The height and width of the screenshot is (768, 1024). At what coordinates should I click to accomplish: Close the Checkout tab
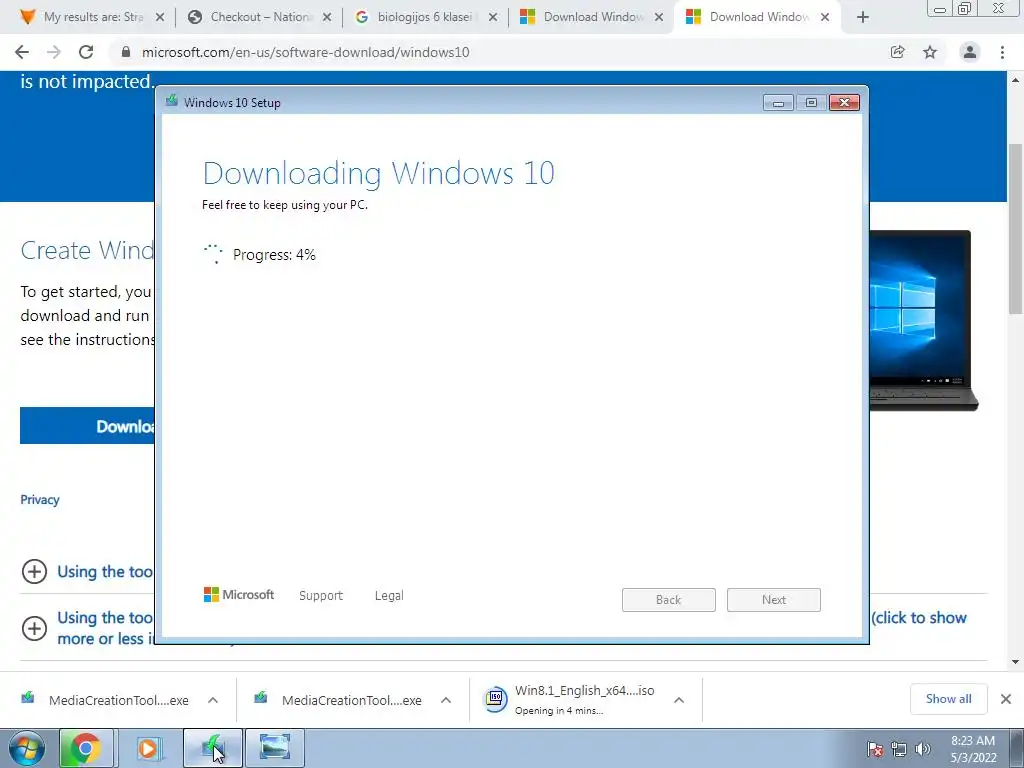click(x=327, y=18)
